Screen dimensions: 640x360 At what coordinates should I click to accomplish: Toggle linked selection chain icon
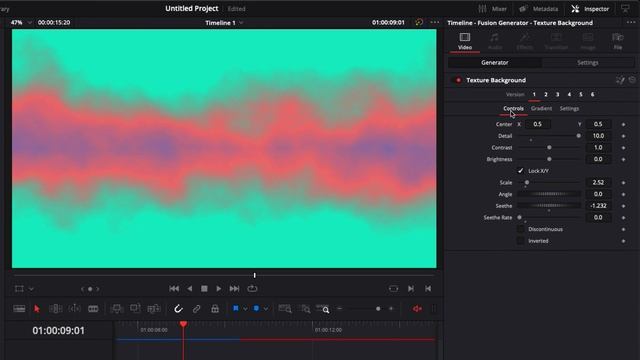196,309
